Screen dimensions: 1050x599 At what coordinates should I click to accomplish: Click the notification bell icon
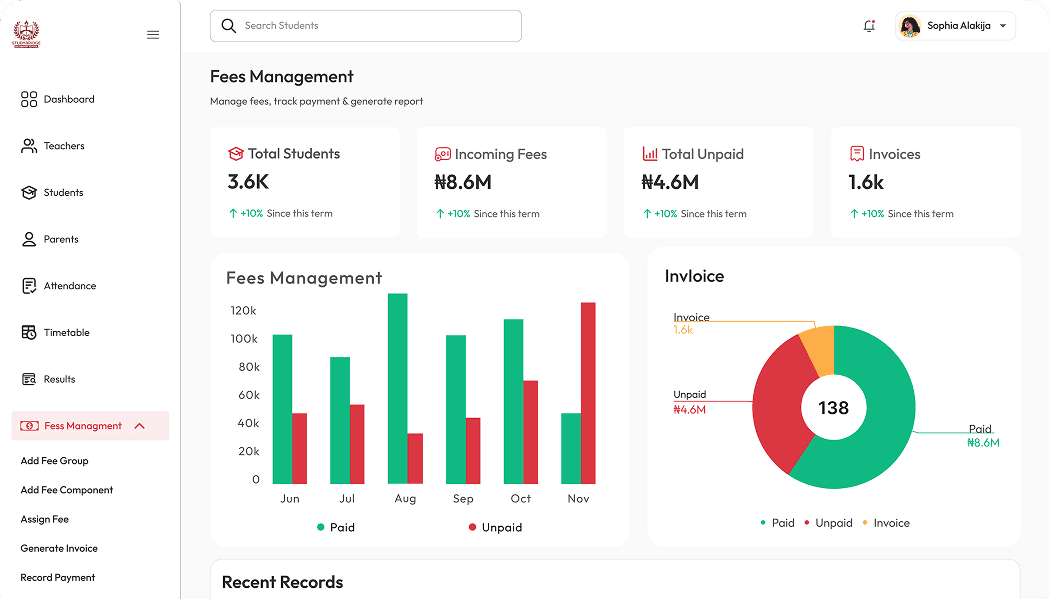tap(868, 25)
